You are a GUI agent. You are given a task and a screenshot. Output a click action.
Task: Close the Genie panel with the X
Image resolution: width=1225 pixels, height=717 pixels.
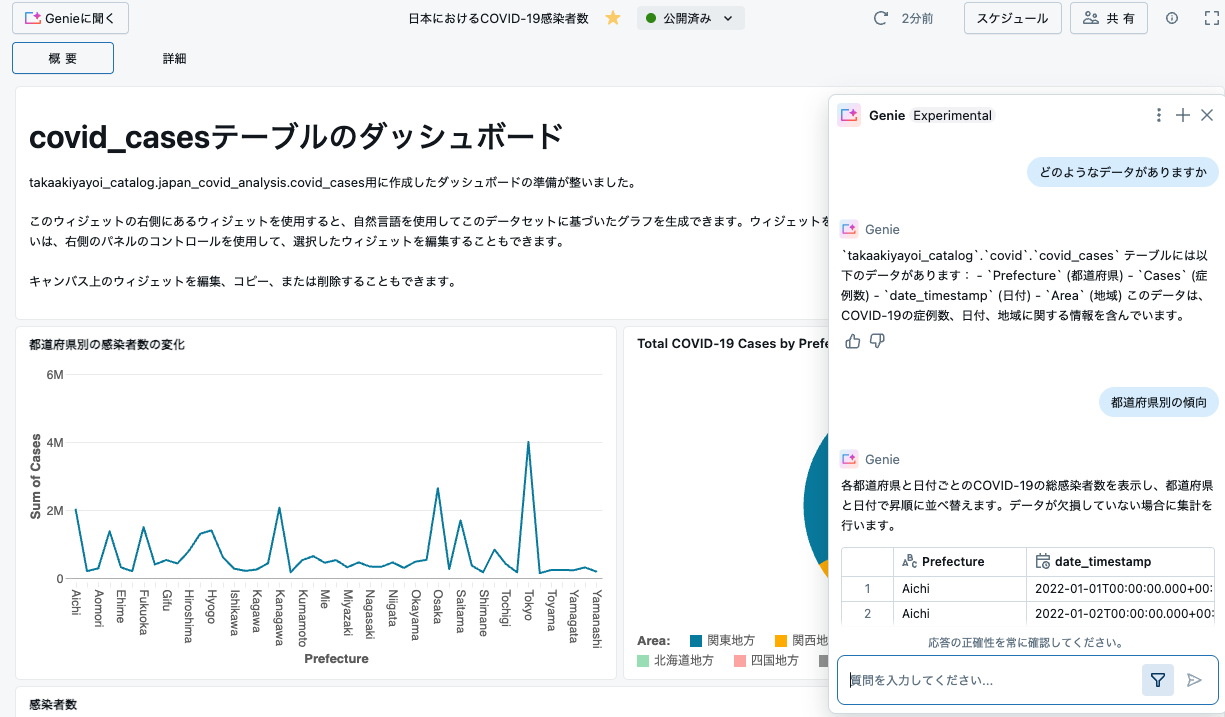click(x=1207, y=115)
